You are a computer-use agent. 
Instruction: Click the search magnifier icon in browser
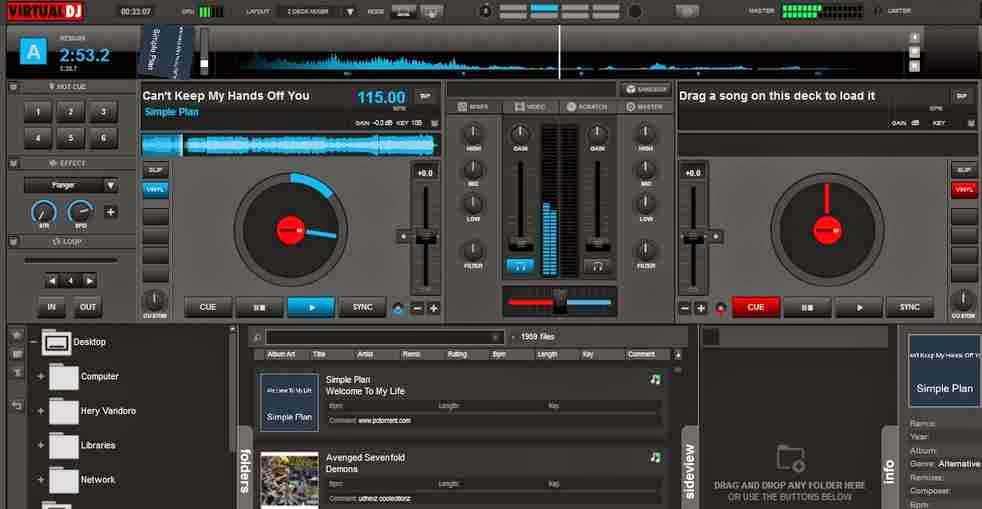(x=257, y=338)
